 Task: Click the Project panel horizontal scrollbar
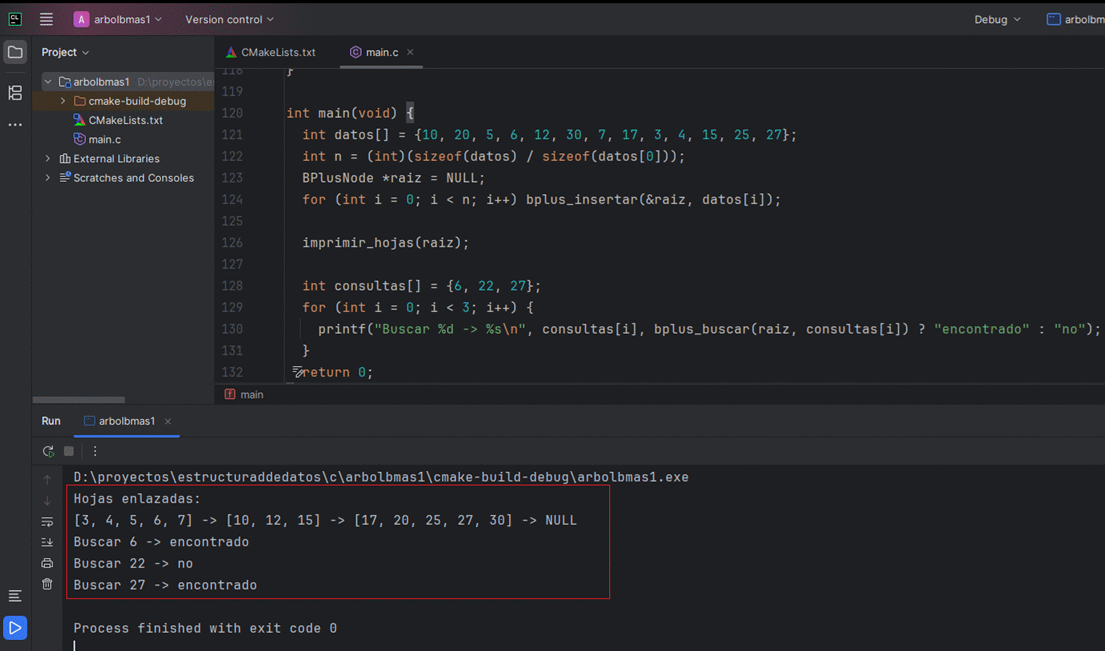79,400
